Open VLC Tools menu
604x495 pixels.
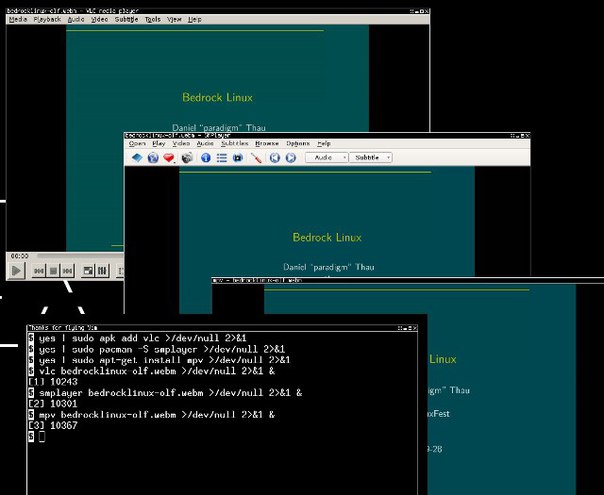tap(152, 19)
